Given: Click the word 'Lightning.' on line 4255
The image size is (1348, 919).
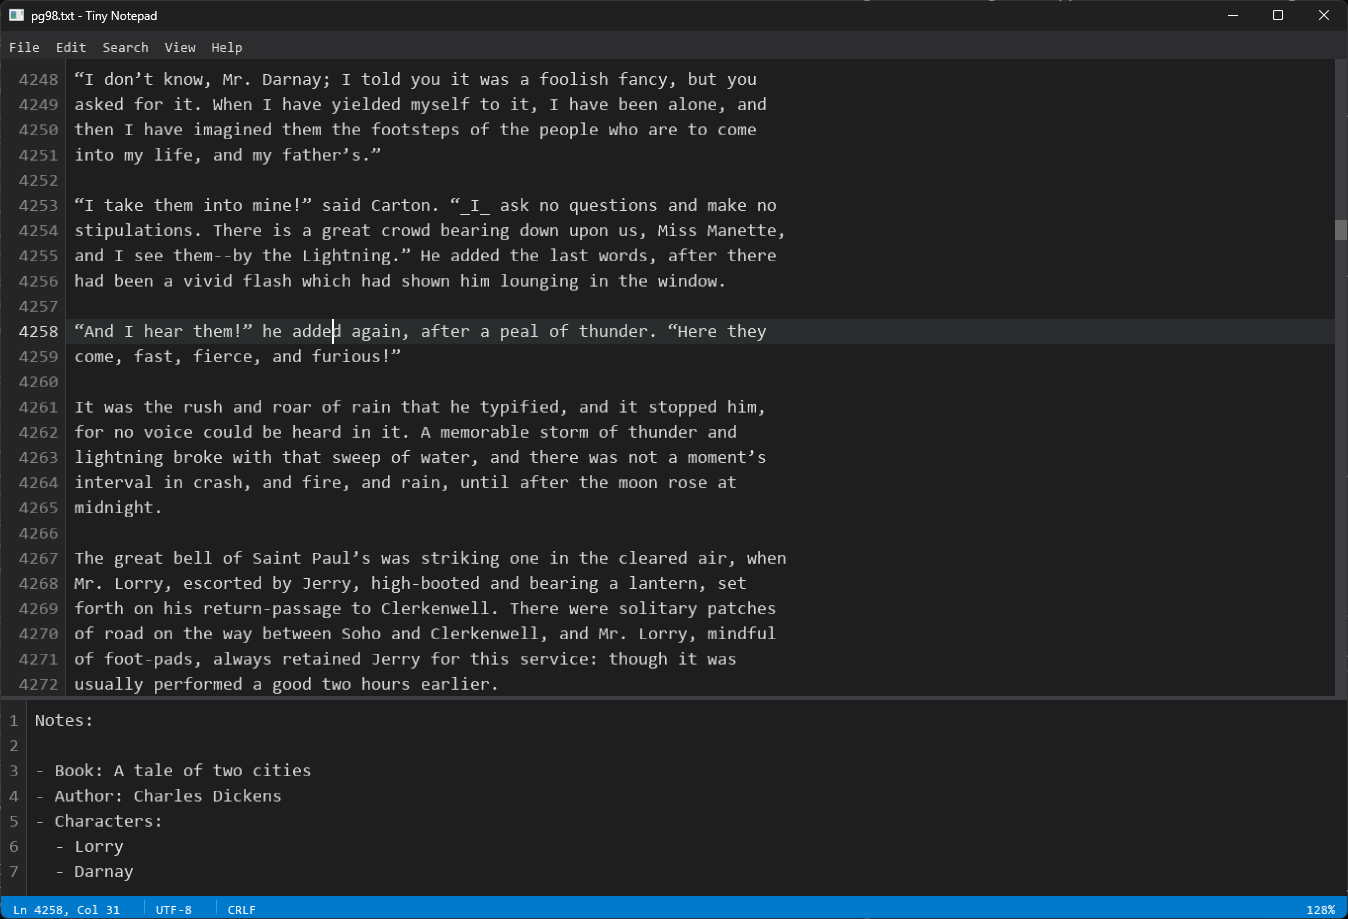Looking at the screenshot, I should pyautogui.click(x=352, y=256).
